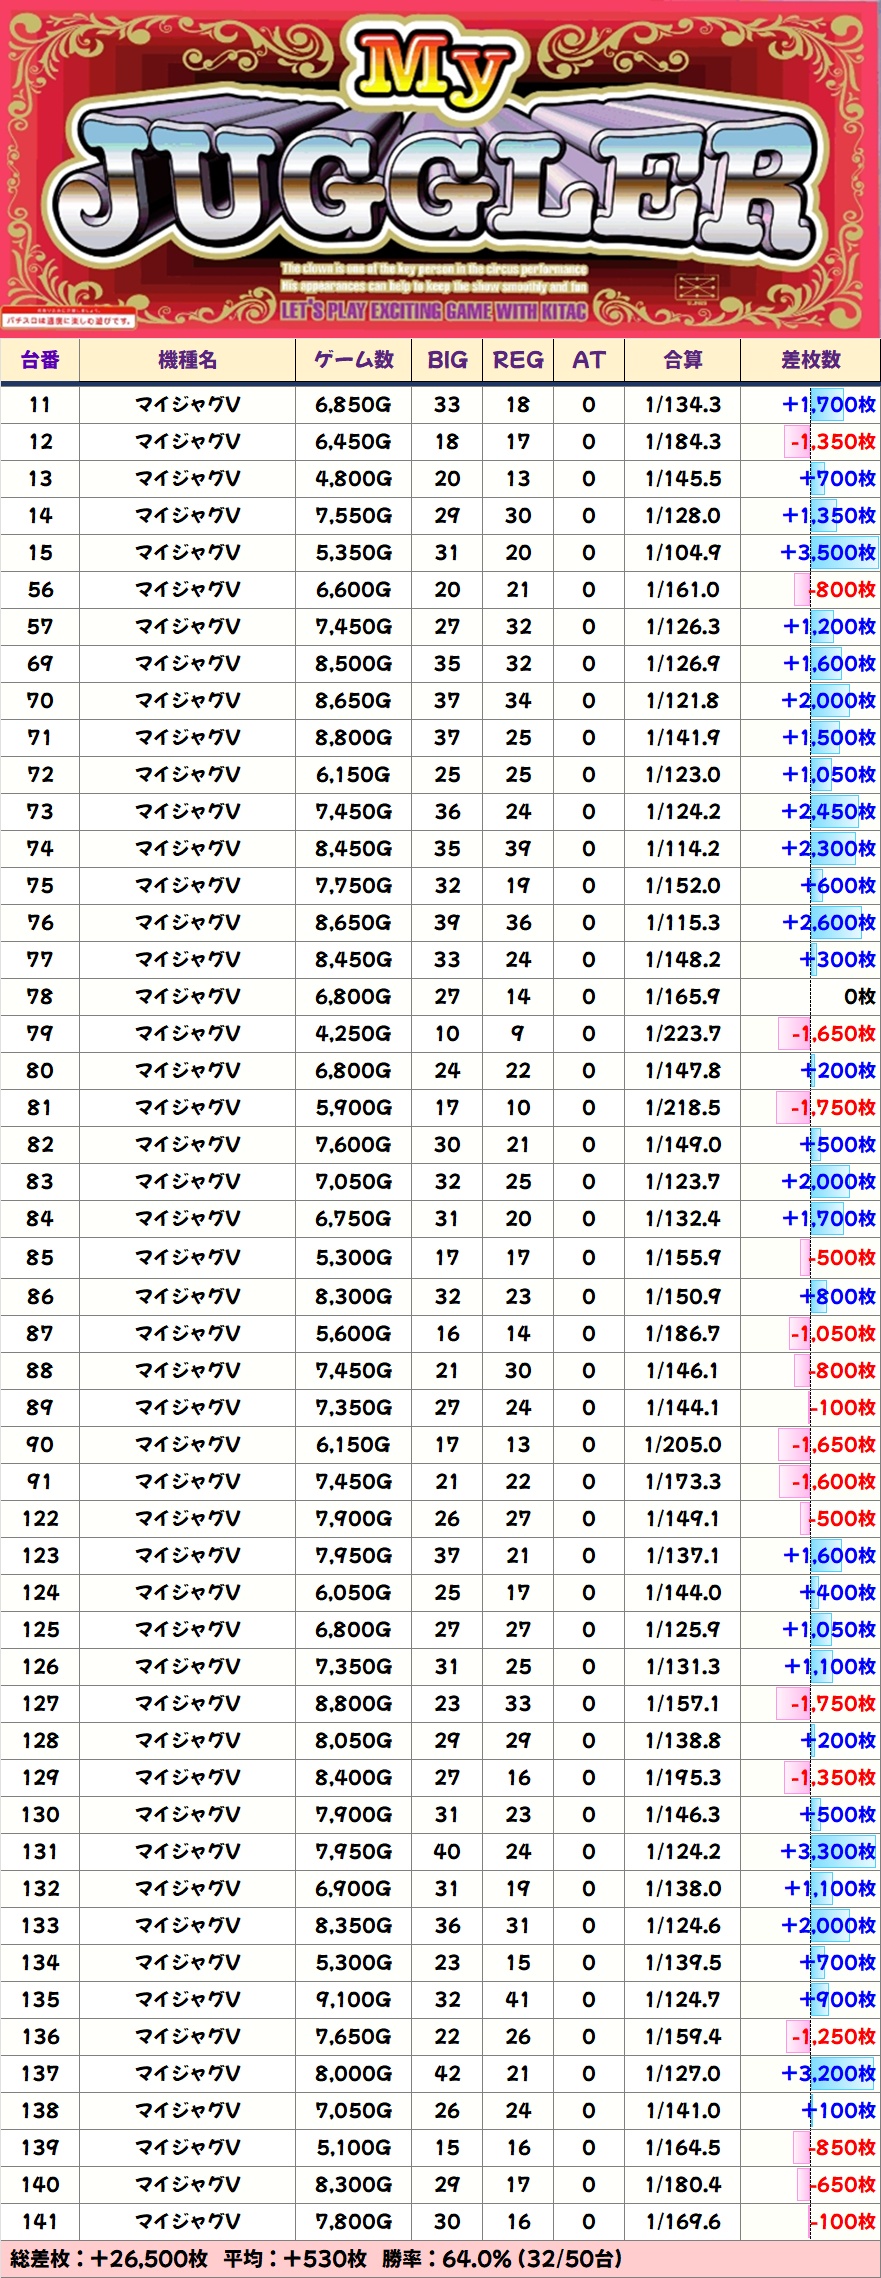Select the 差枚数 column header
This screenshot has width=881, height=2278.
tap(810, 360)
